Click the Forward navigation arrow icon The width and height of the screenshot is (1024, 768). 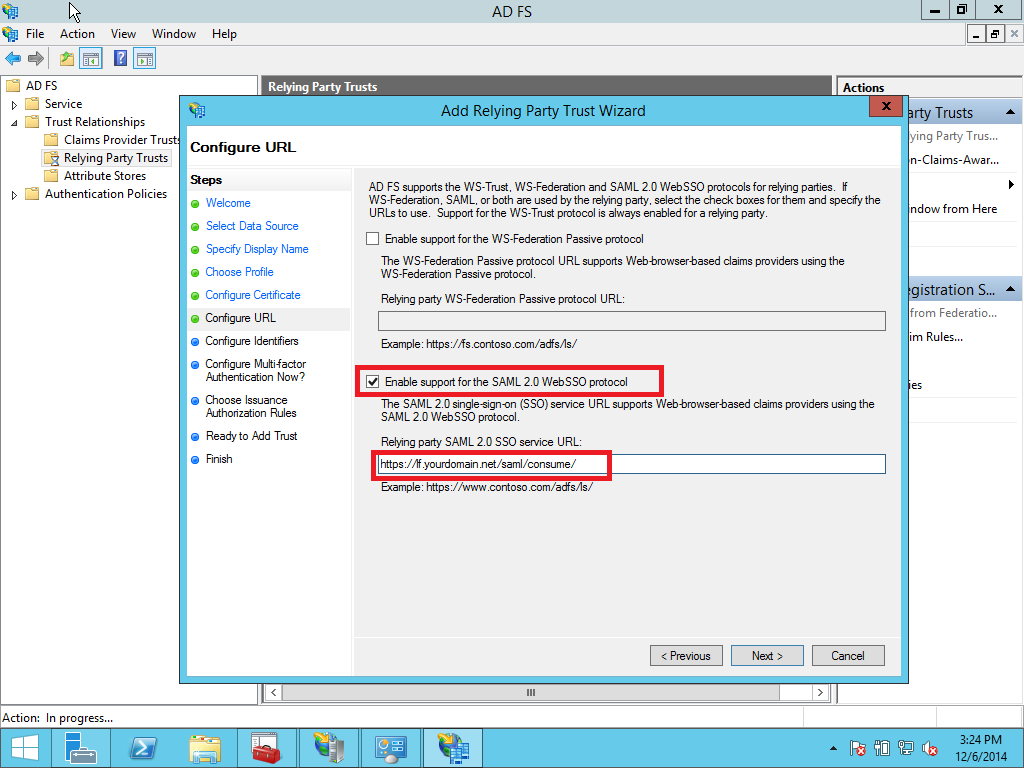tap(36, 58)
